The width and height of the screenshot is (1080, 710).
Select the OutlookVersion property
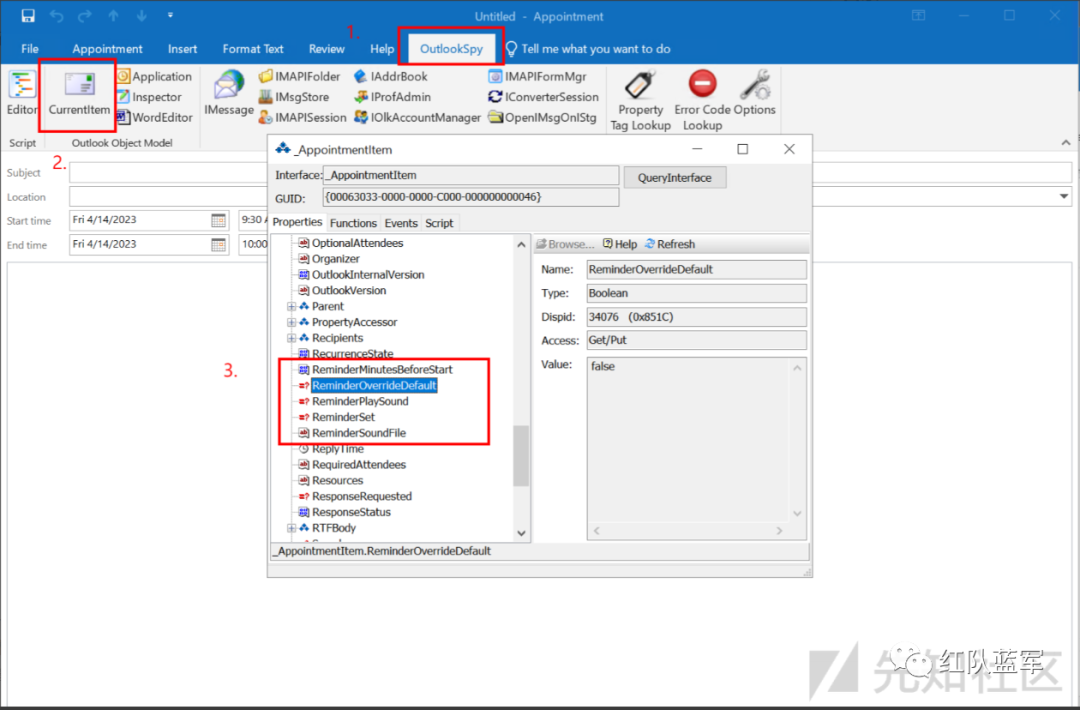[x=349, y=291]
